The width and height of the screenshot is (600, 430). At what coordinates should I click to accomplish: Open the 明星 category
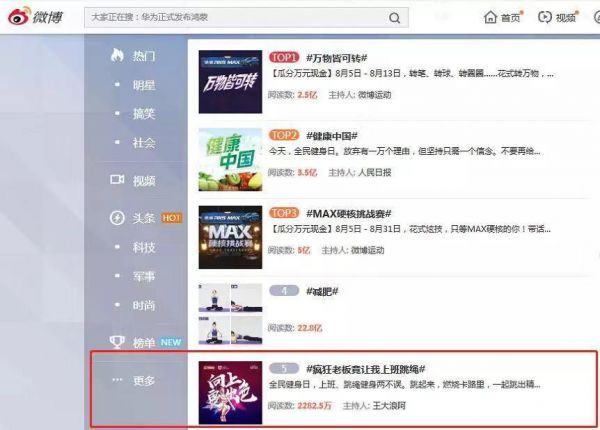[144, 85]
